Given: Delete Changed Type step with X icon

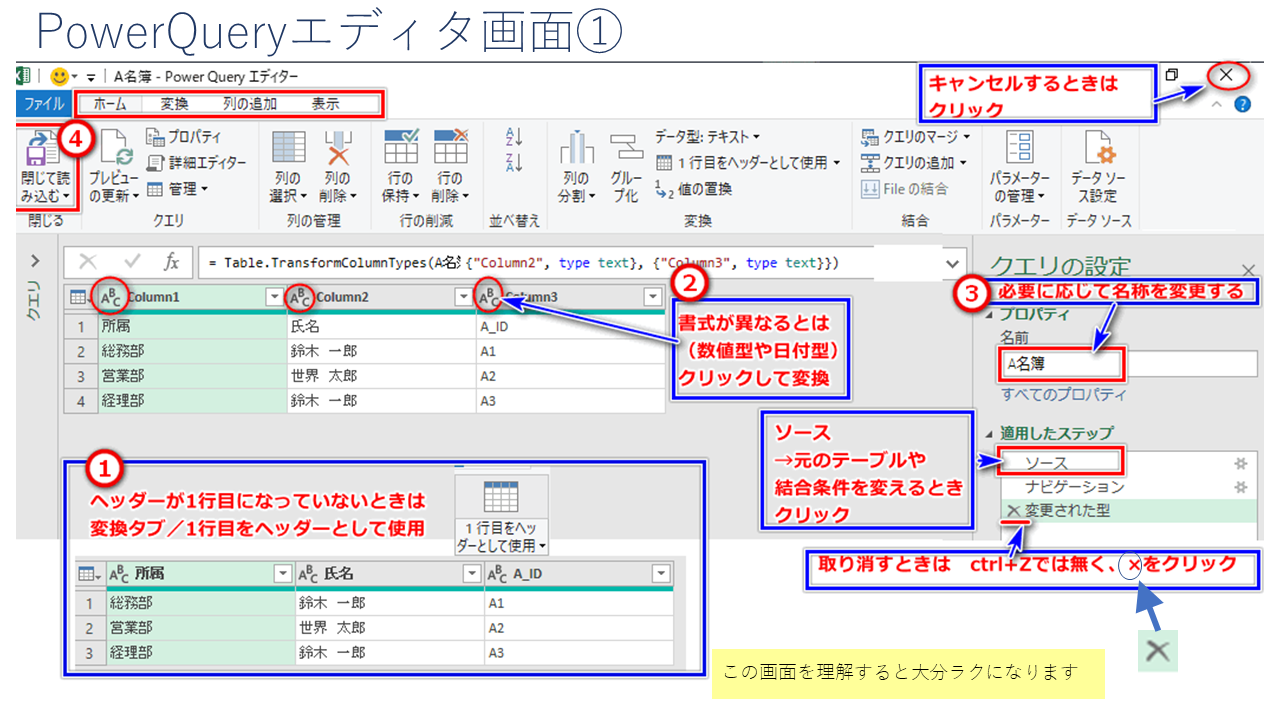Looking at the screenshot, I should click(1013, 511).
